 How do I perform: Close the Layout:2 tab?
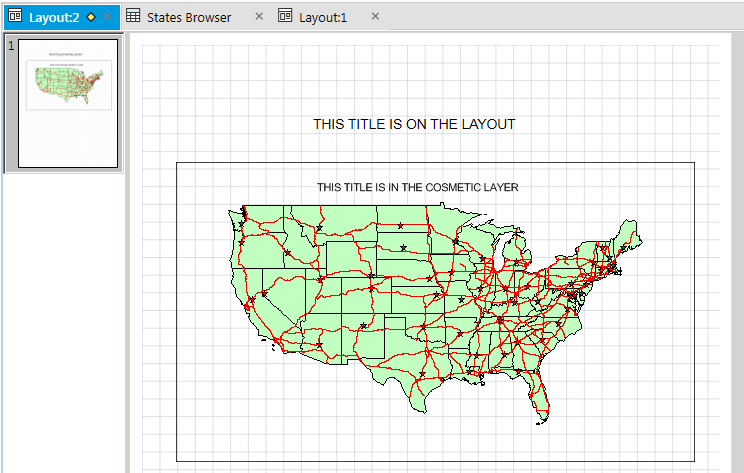coord(107,17)
